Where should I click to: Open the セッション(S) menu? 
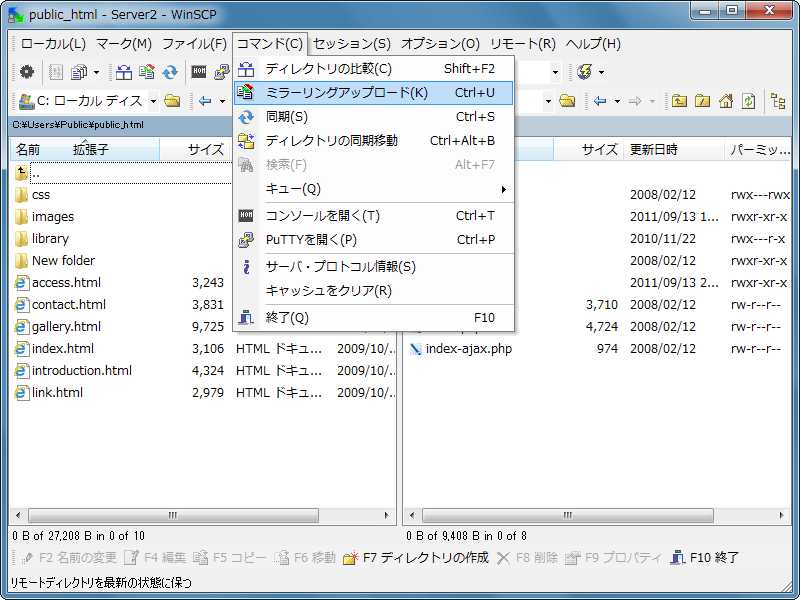[x=352, y=44]
